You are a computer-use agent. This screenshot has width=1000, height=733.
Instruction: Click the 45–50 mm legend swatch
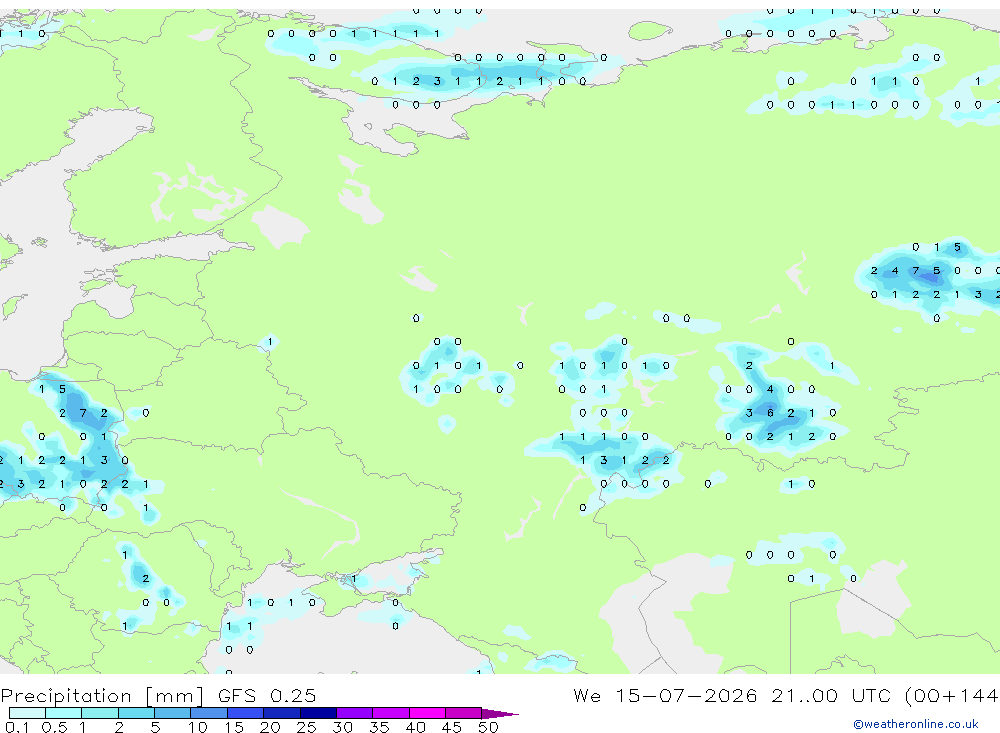coord(464,713)
